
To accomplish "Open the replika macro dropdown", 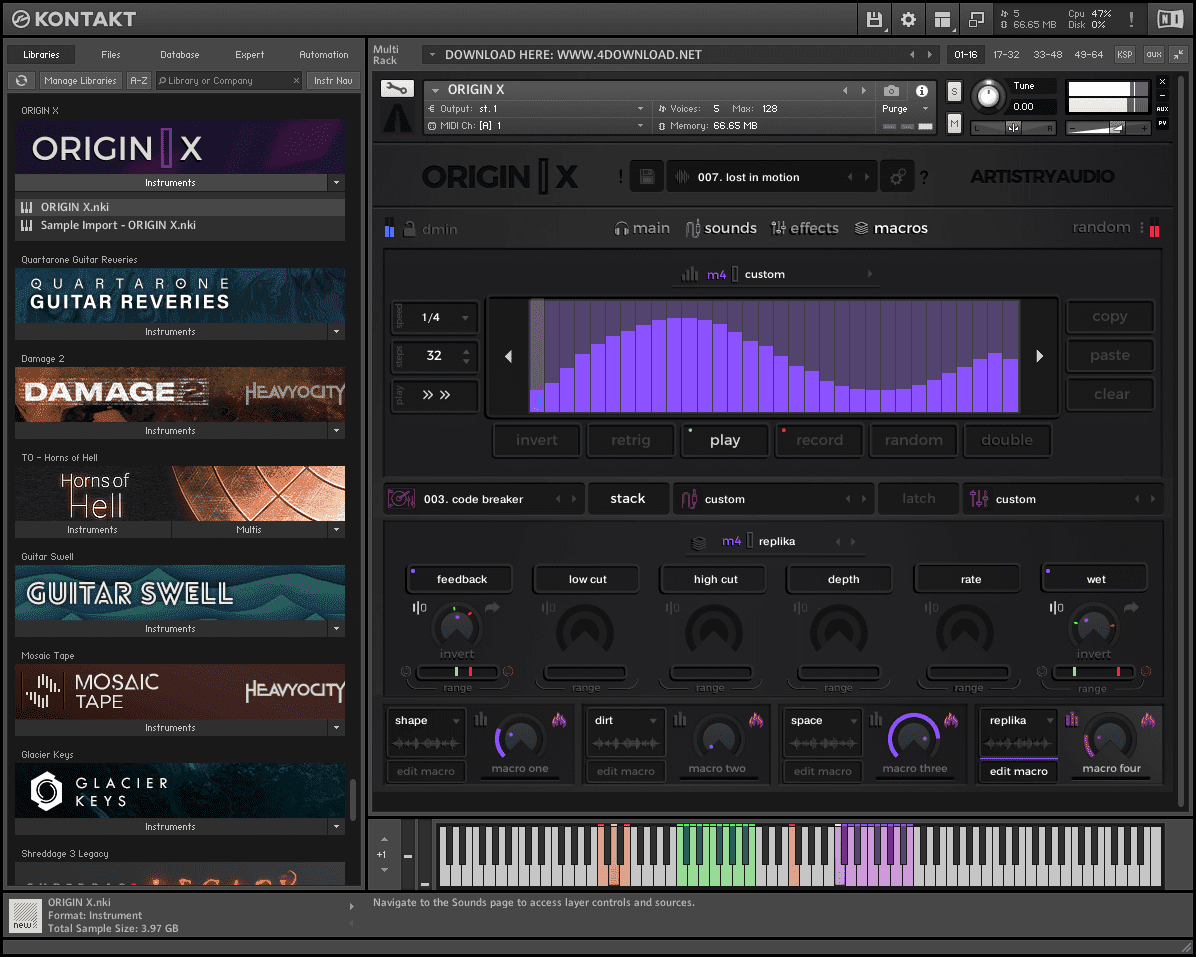I will pos(1019,721).
